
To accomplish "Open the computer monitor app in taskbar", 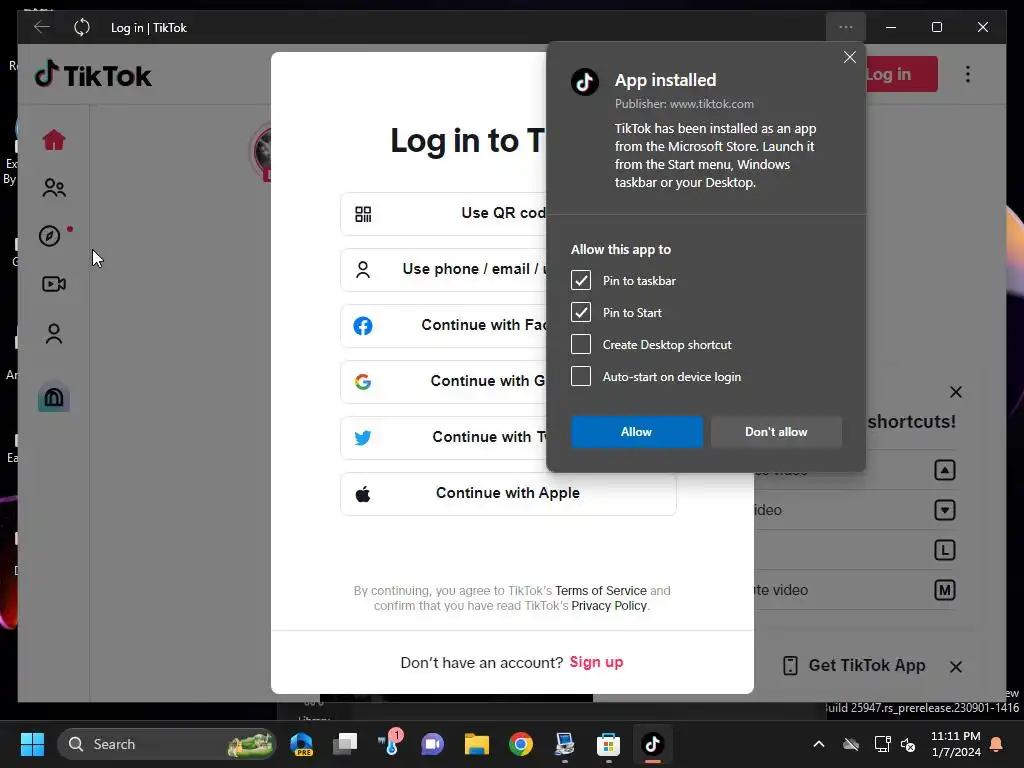I will point(564,744).
